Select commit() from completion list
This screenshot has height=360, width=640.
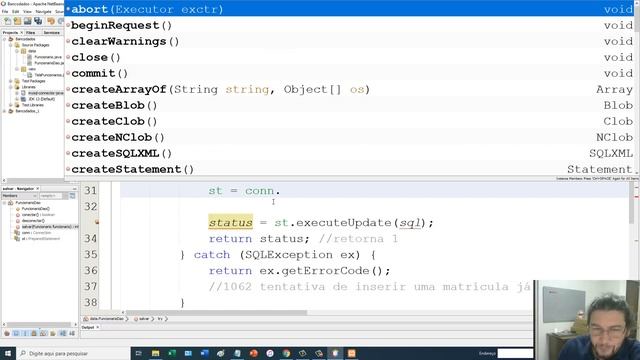pyautogui.click(x=349, y=73)
